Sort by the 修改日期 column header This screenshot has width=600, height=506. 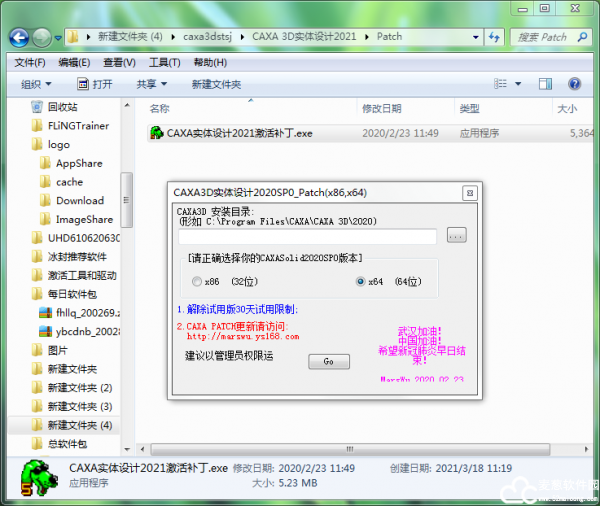point(382,109)
